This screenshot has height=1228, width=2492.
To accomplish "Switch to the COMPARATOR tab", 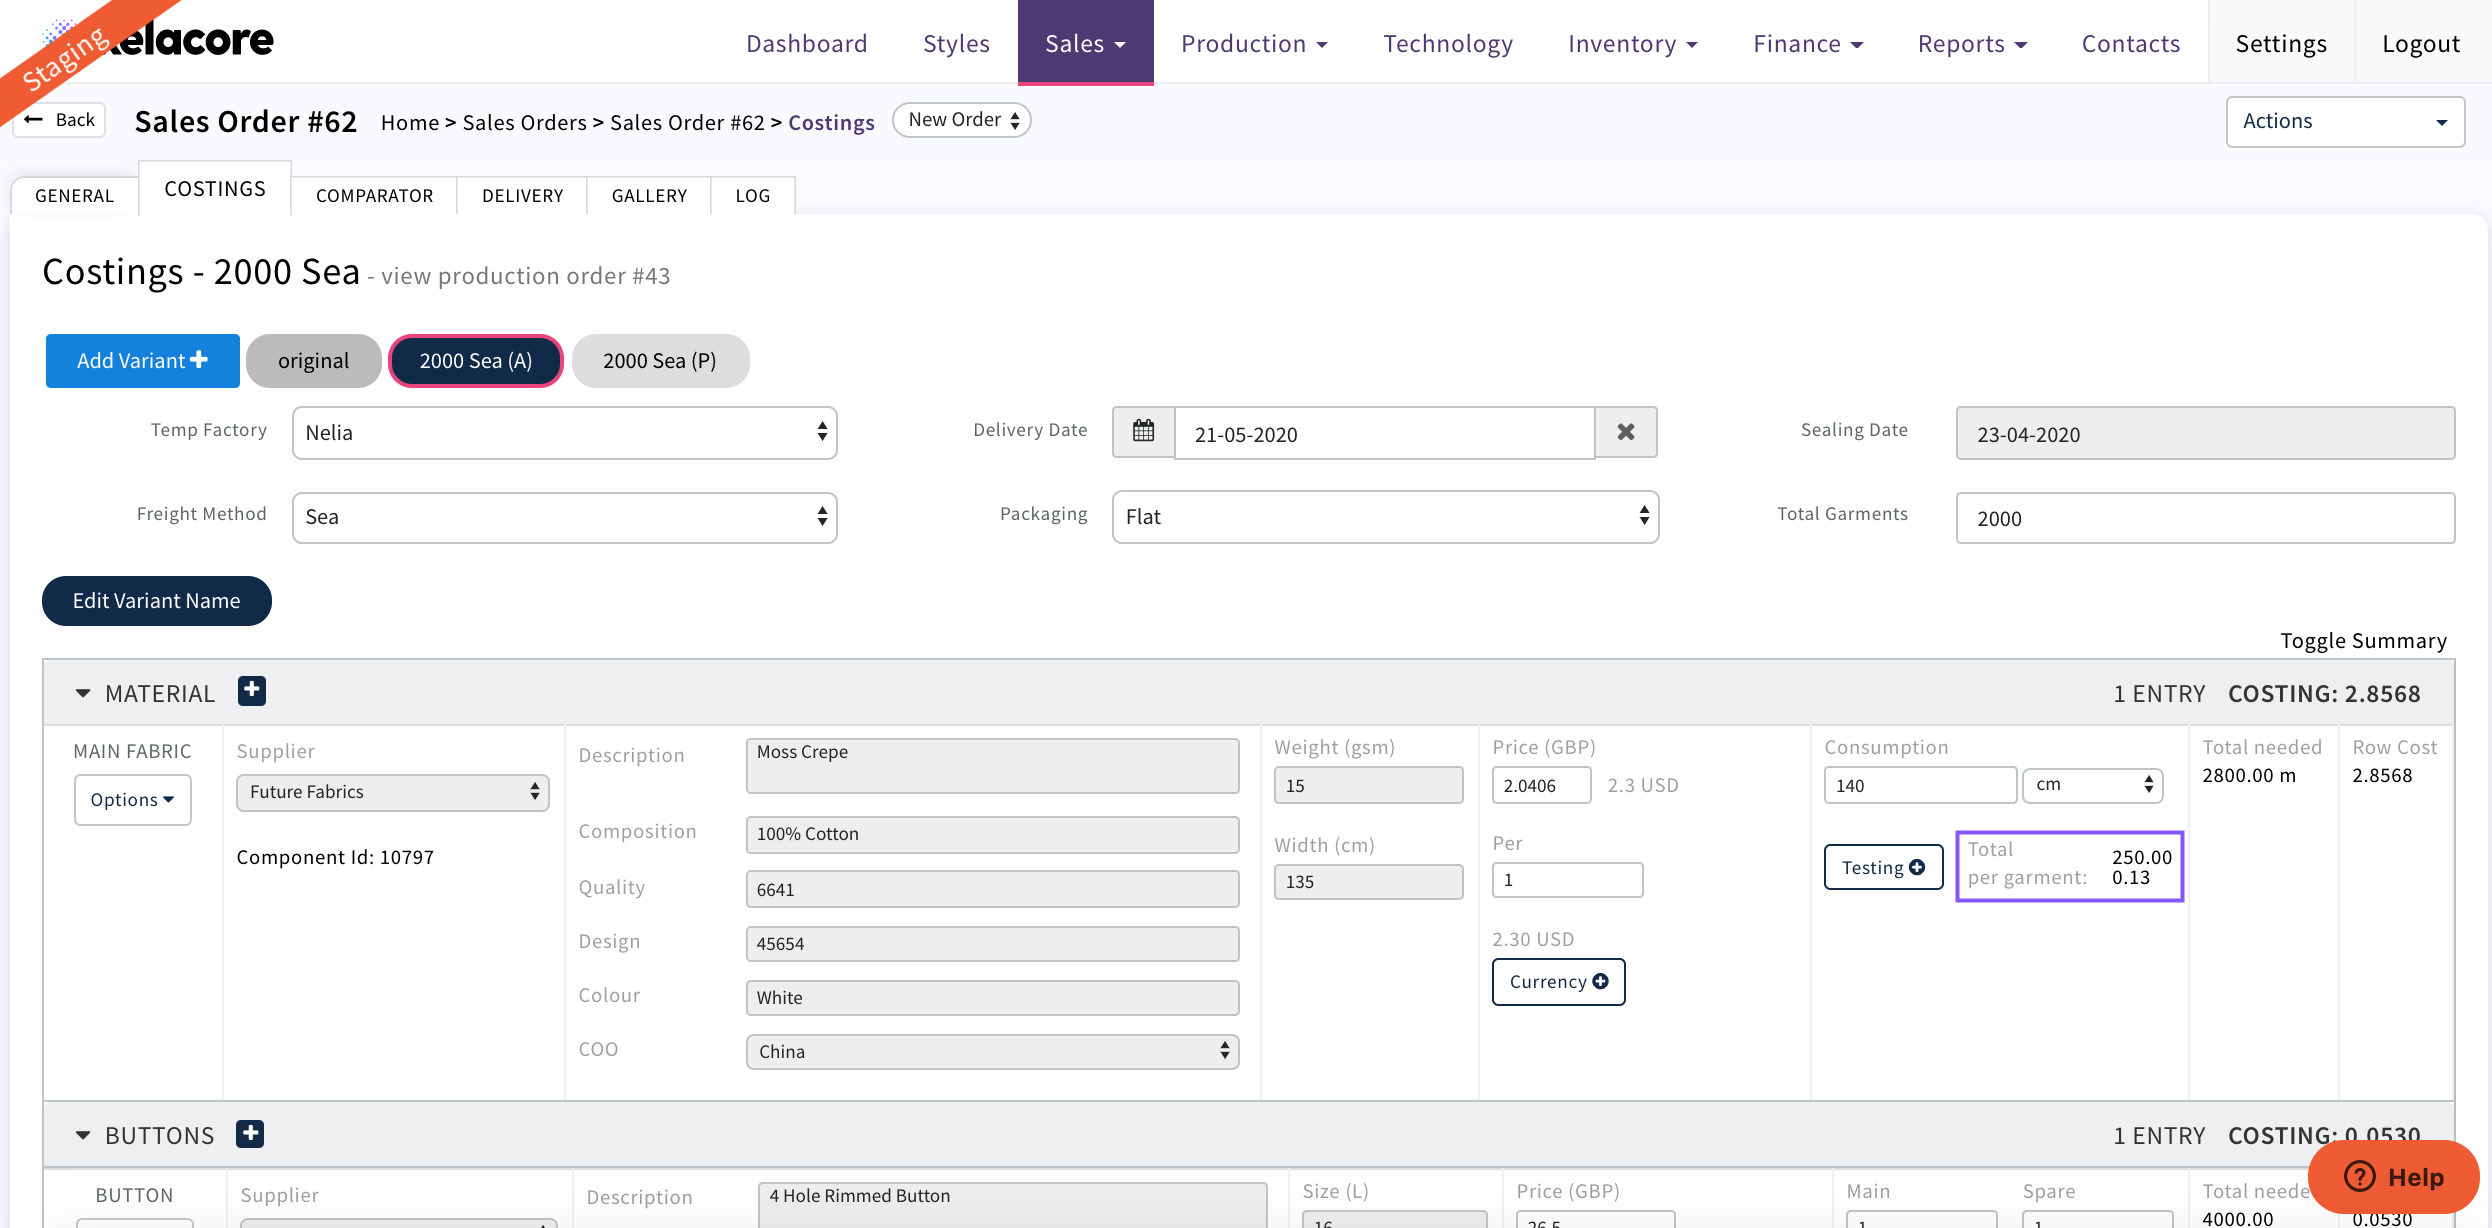I will pos(374,196).
